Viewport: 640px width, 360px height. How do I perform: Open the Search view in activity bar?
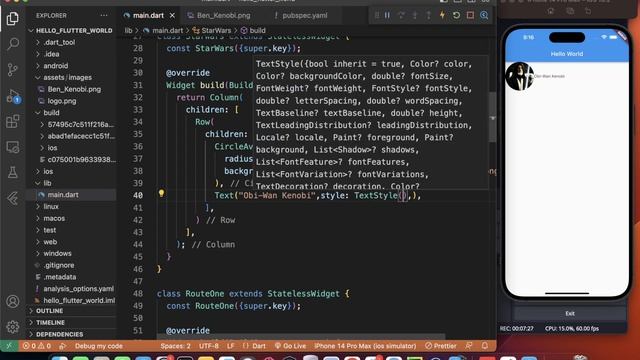tap(13, 44)
